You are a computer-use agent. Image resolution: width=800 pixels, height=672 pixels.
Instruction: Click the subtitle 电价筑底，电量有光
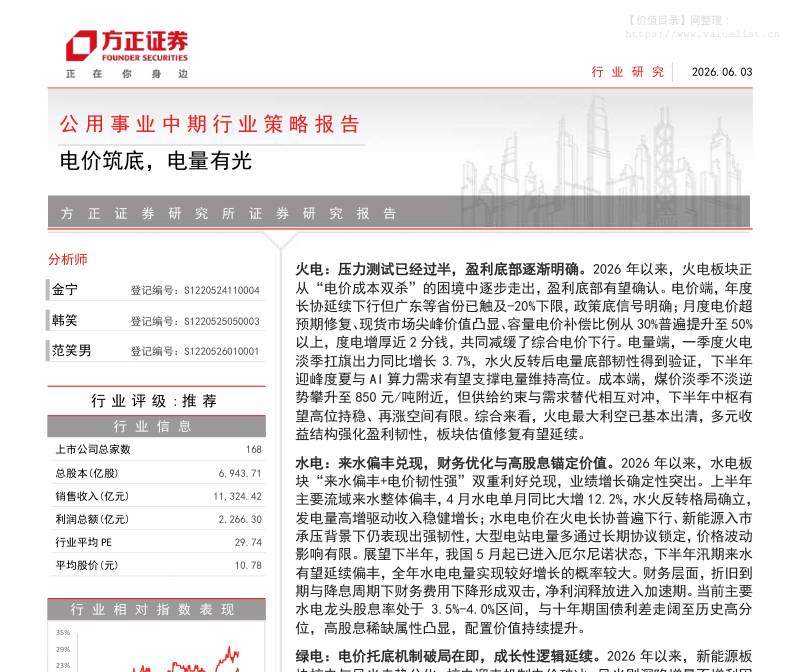[x=156, y=161]
